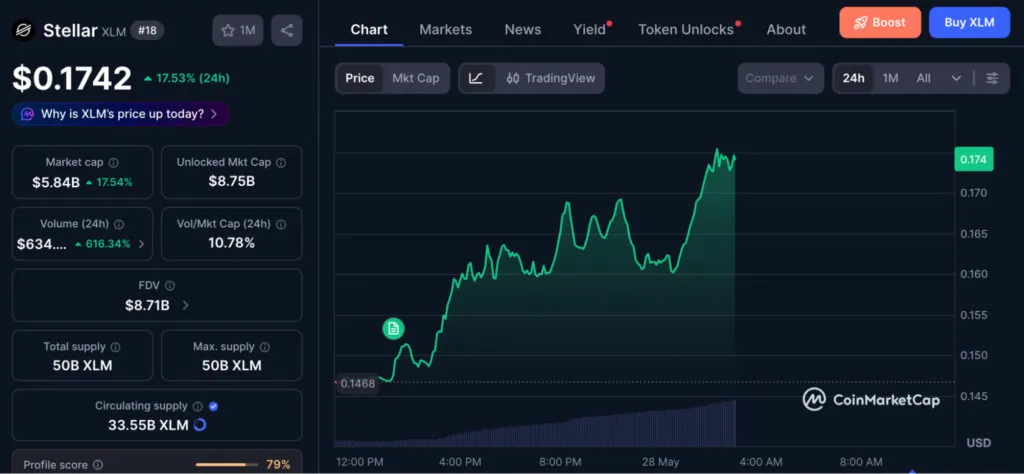Select the All time range
The width and height of the screenshot is (1024, 474).
point(923,78)
